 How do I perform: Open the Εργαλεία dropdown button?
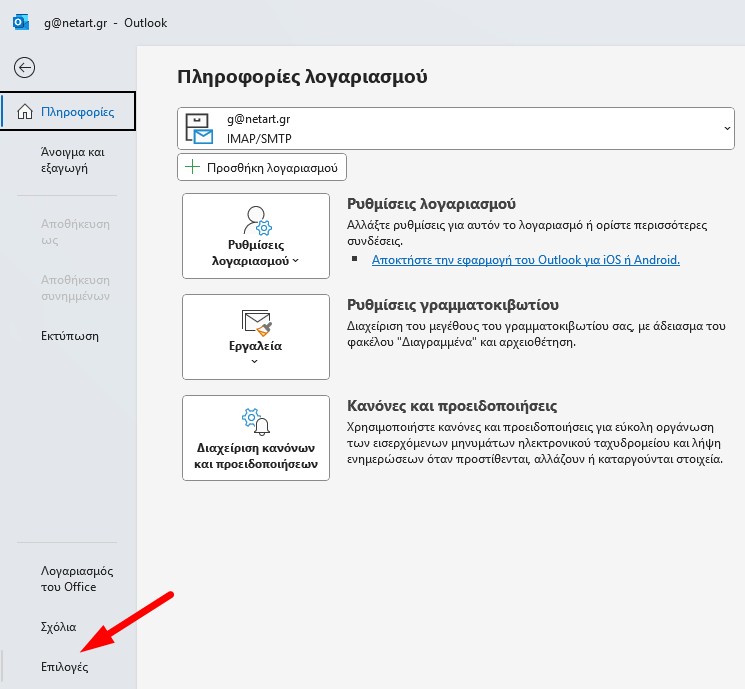[x=256, y=337]
